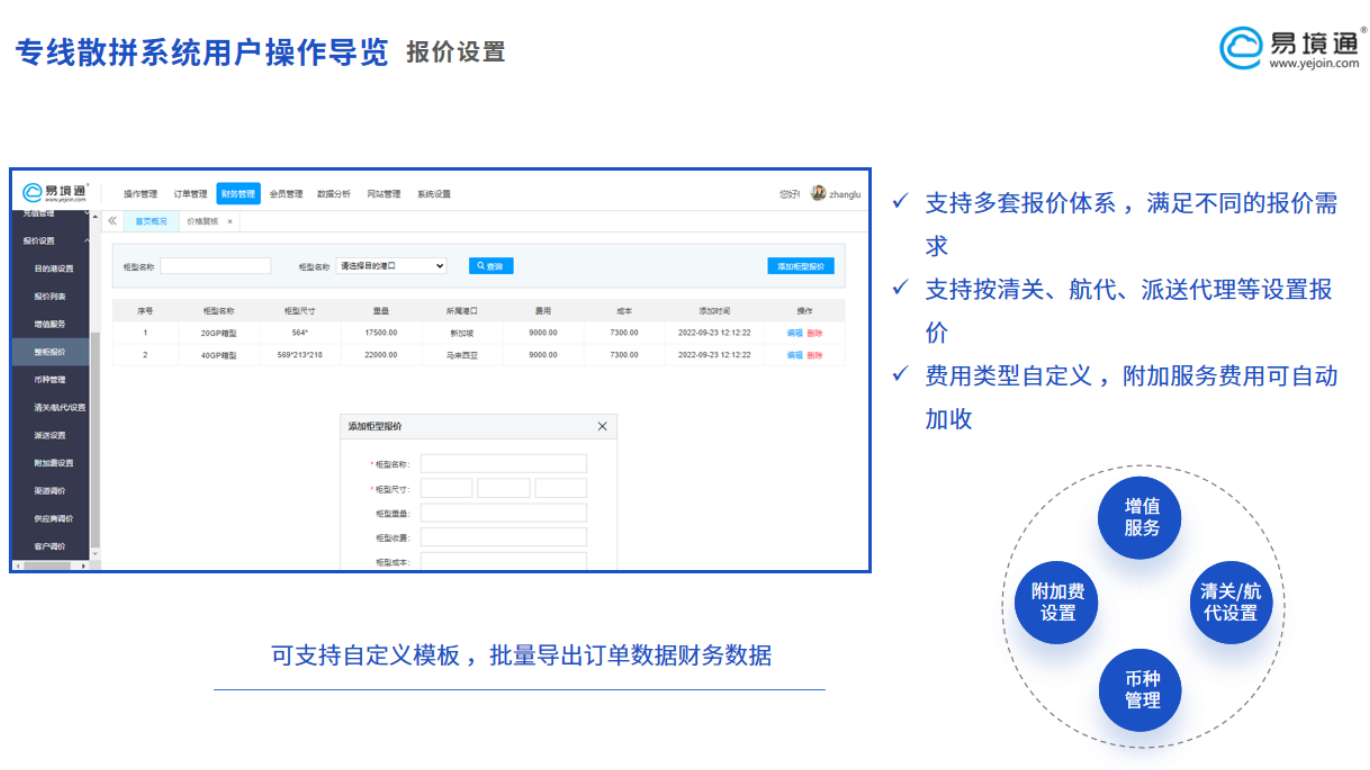Click the 20GP箱型 cell
Image resolution: width=1370 pixels, height=770 pixels.
tap(219, 332)
